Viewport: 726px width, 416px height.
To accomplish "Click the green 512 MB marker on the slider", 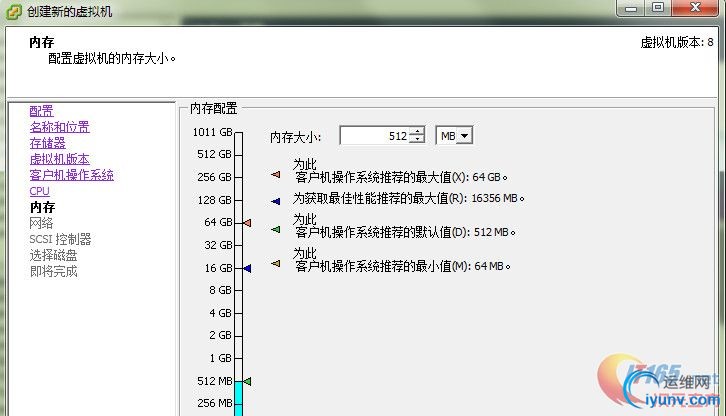I will point(247,381).
